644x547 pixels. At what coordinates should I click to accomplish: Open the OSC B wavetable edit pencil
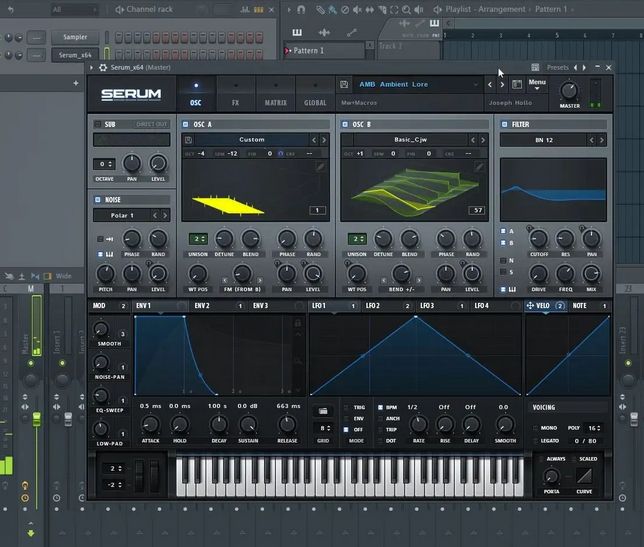pyautogui.click(x=479, y=167)
